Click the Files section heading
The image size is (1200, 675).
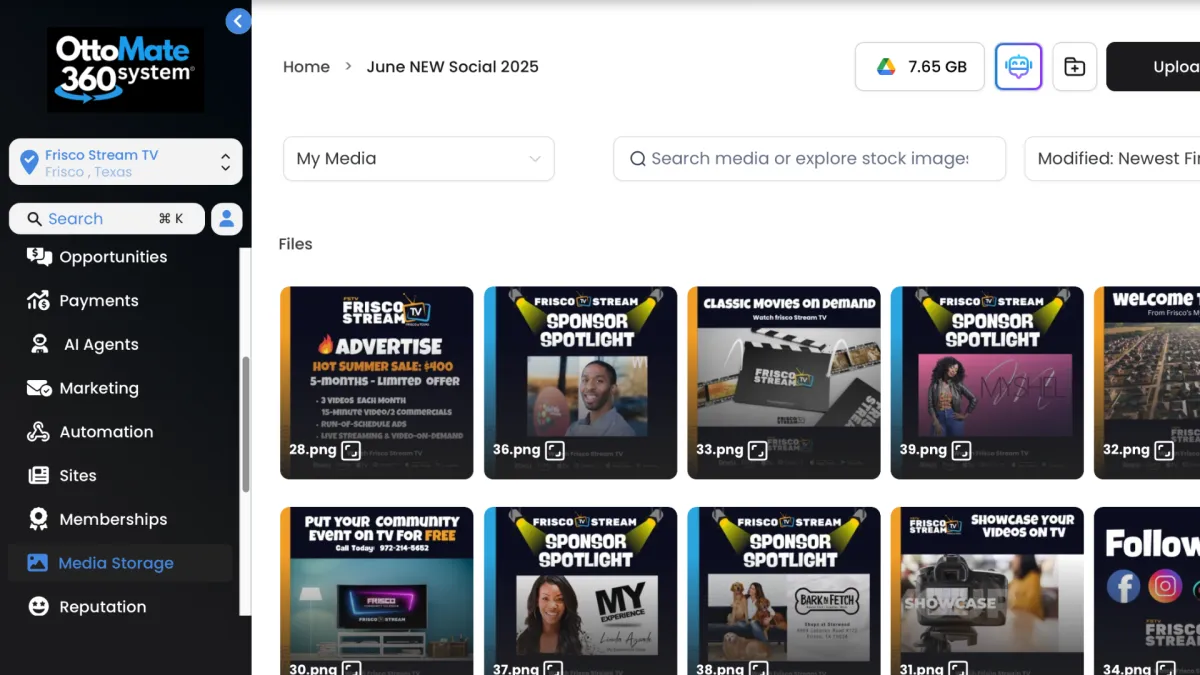[296, 244]
